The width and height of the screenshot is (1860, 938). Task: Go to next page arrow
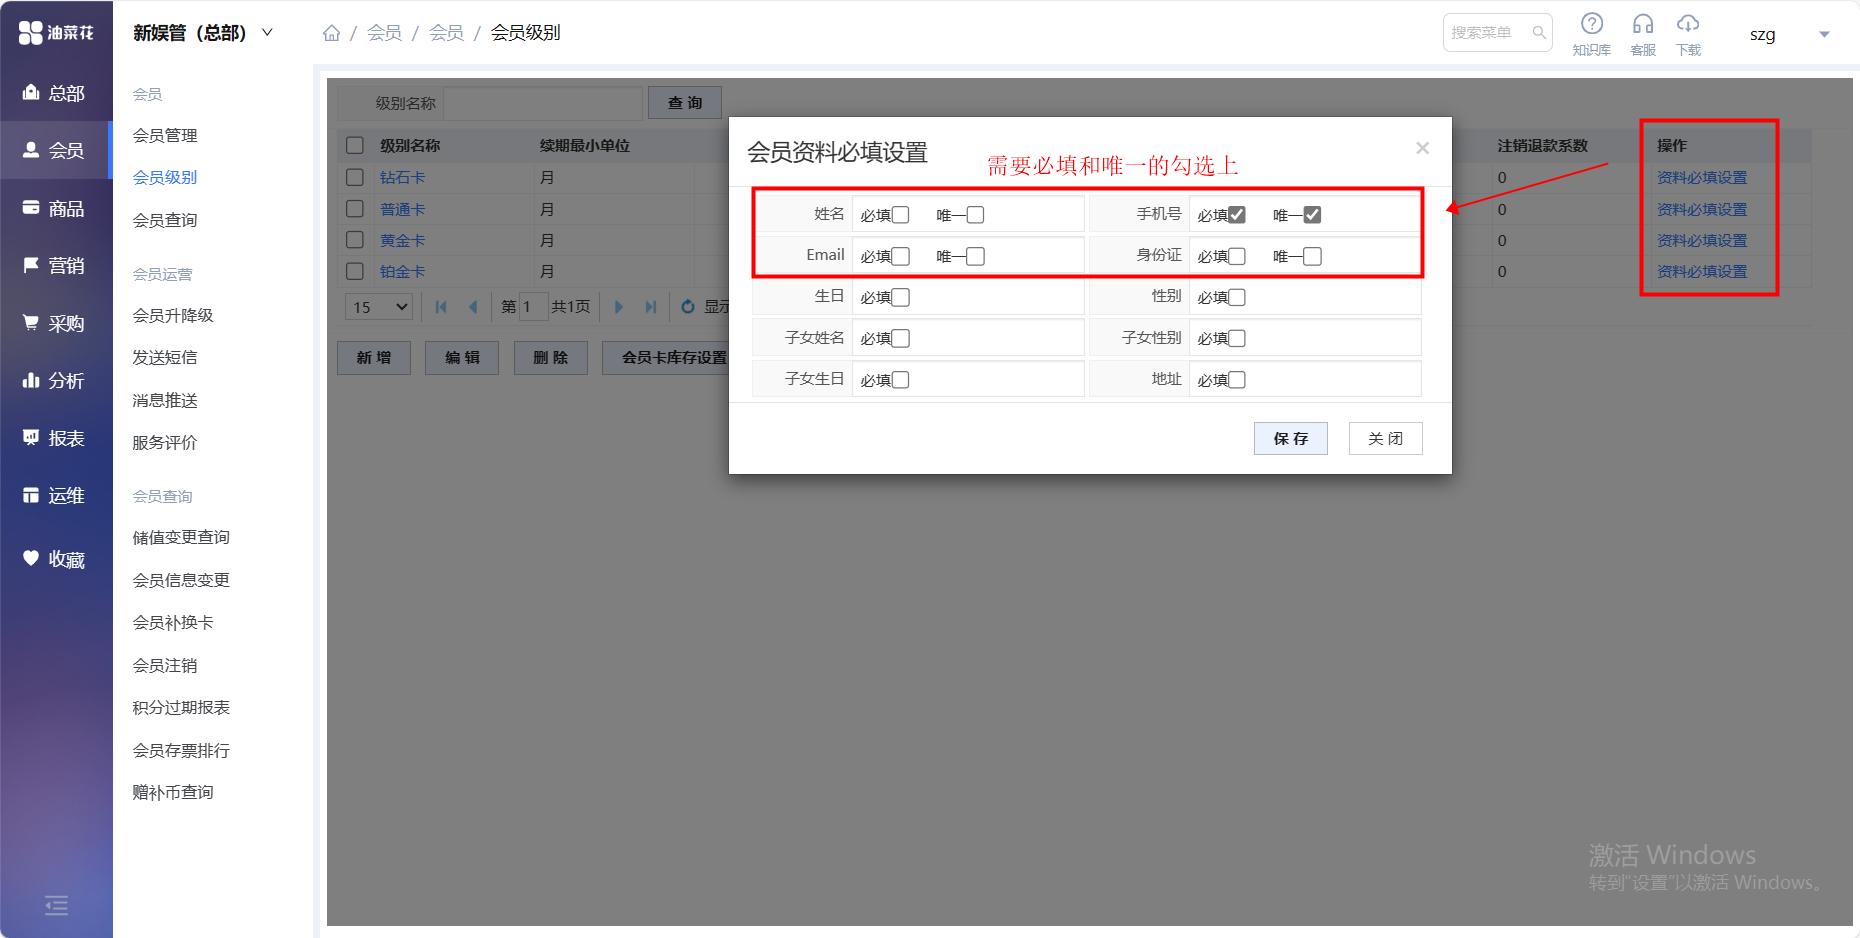click(619, 307)
